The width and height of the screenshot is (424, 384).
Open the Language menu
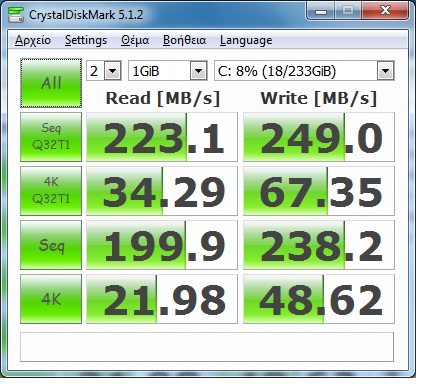[246, 40]
